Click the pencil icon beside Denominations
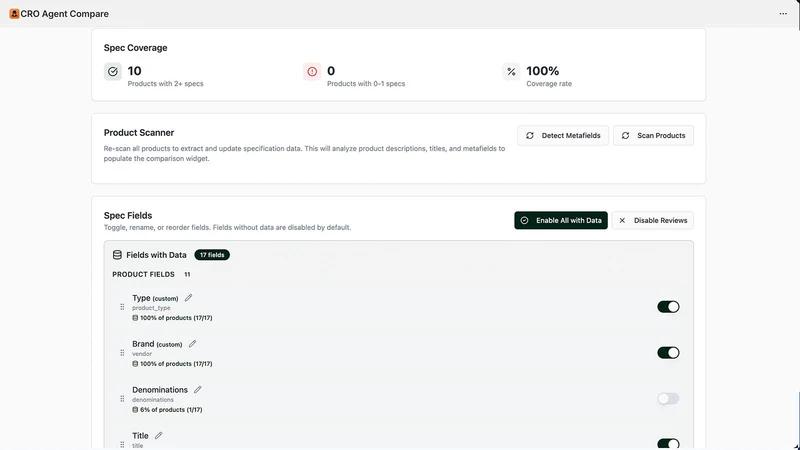 point(197,390)
